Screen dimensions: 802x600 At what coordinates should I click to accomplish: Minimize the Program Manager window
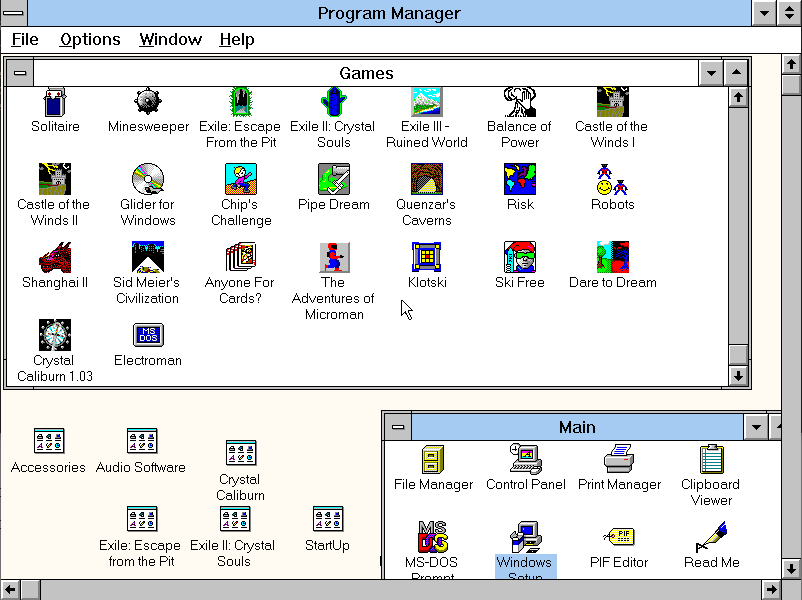pos(764,13)
